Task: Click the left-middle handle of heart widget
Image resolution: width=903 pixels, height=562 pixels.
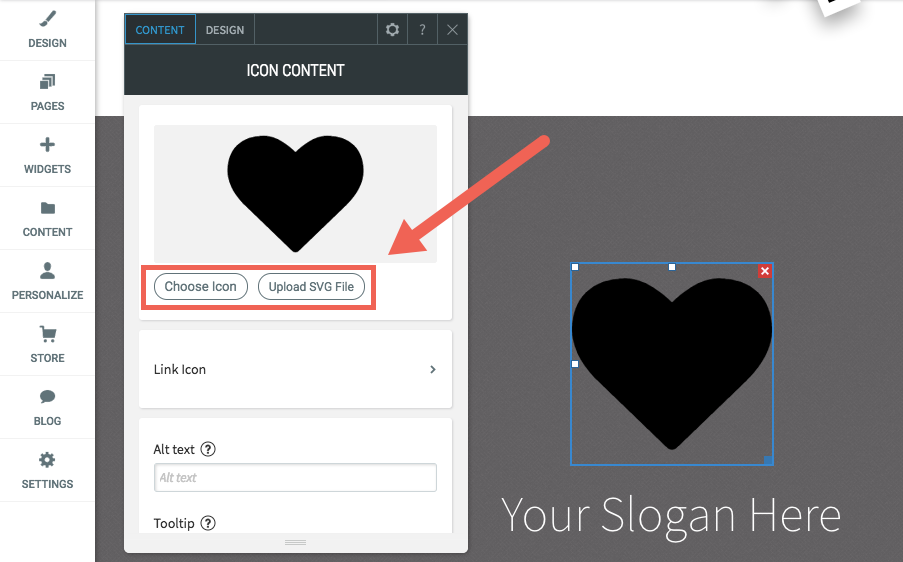Action: coord(575,364)
